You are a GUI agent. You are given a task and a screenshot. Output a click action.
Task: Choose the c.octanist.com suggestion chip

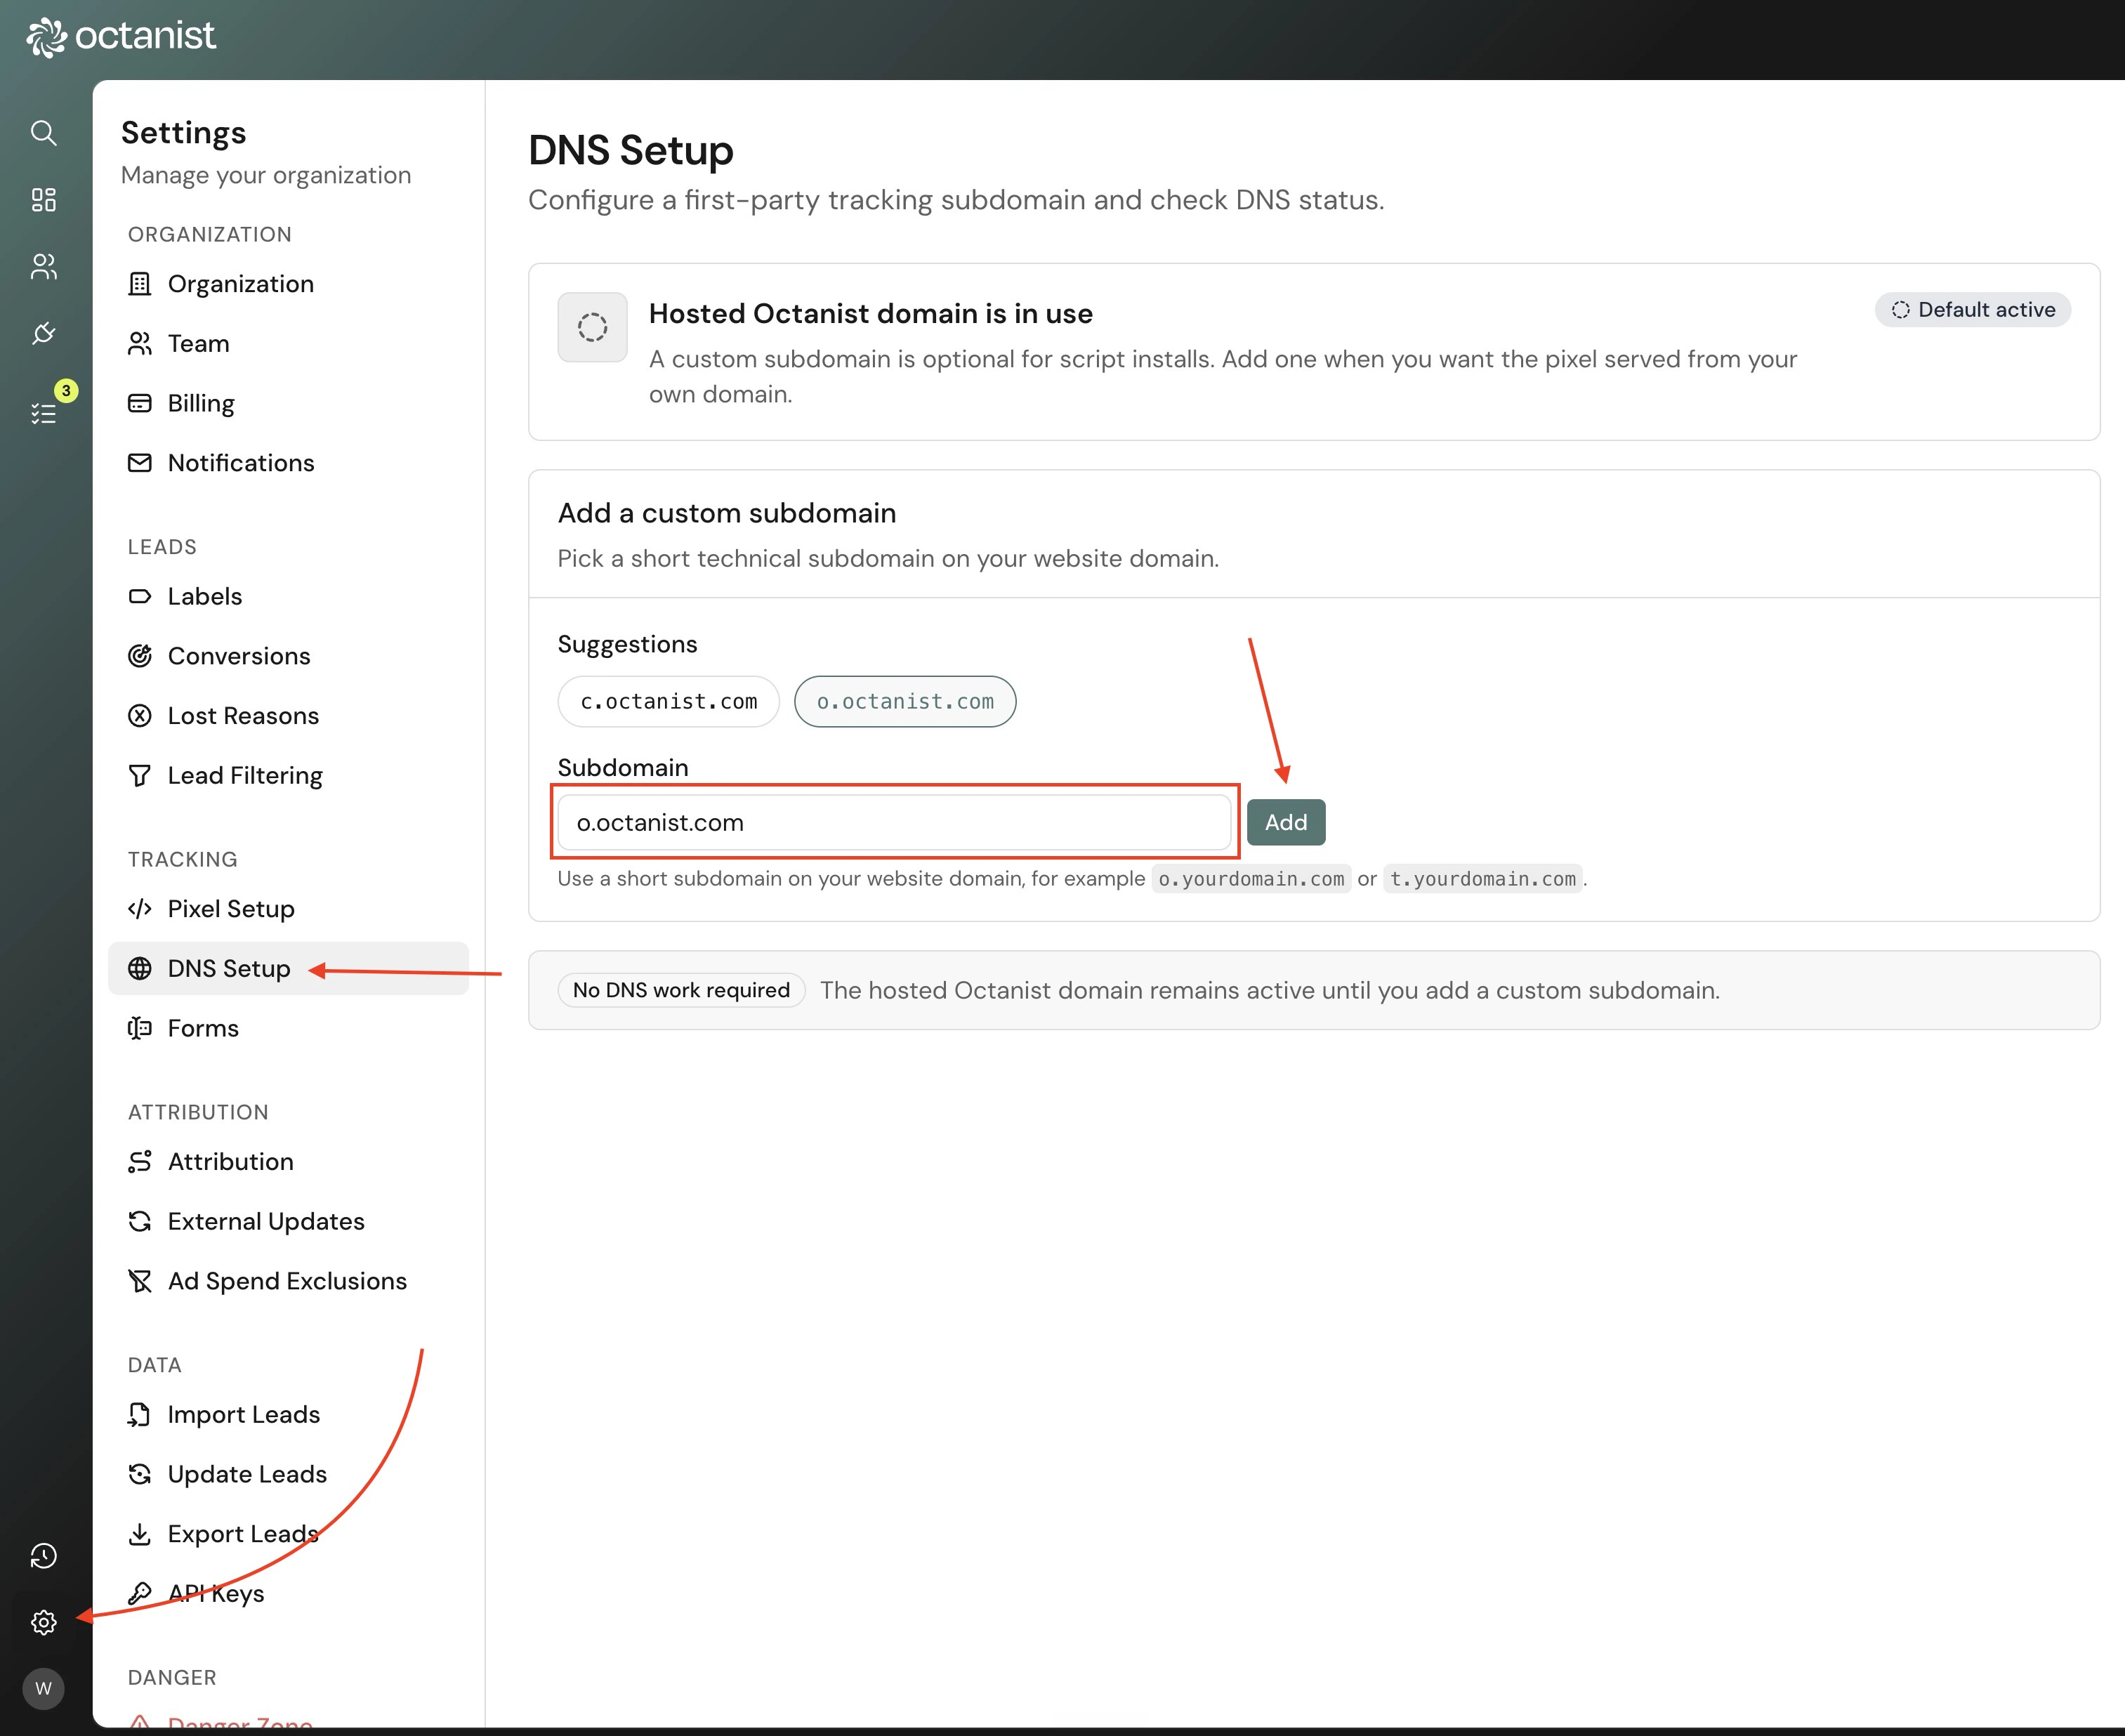pos(668,702)
